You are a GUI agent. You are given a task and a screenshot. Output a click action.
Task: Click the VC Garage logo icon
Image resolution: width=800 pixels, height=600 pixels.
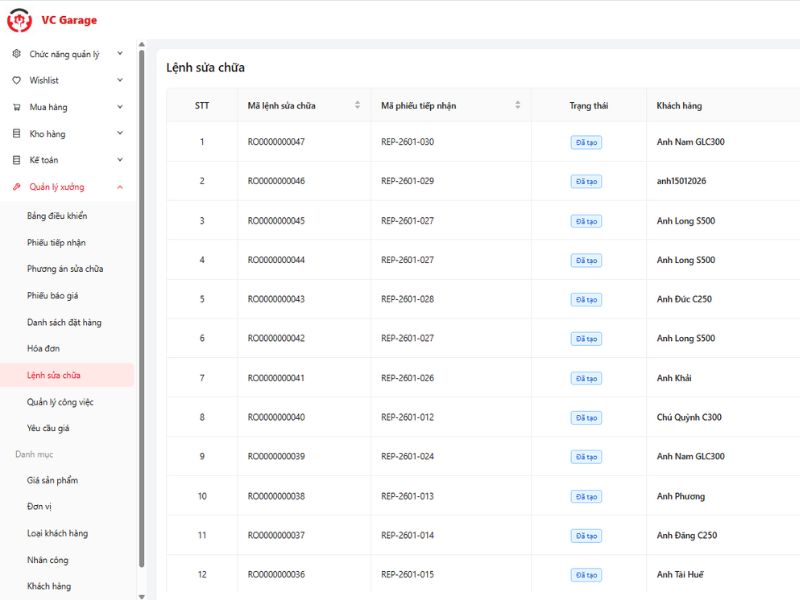pos(19,20)
